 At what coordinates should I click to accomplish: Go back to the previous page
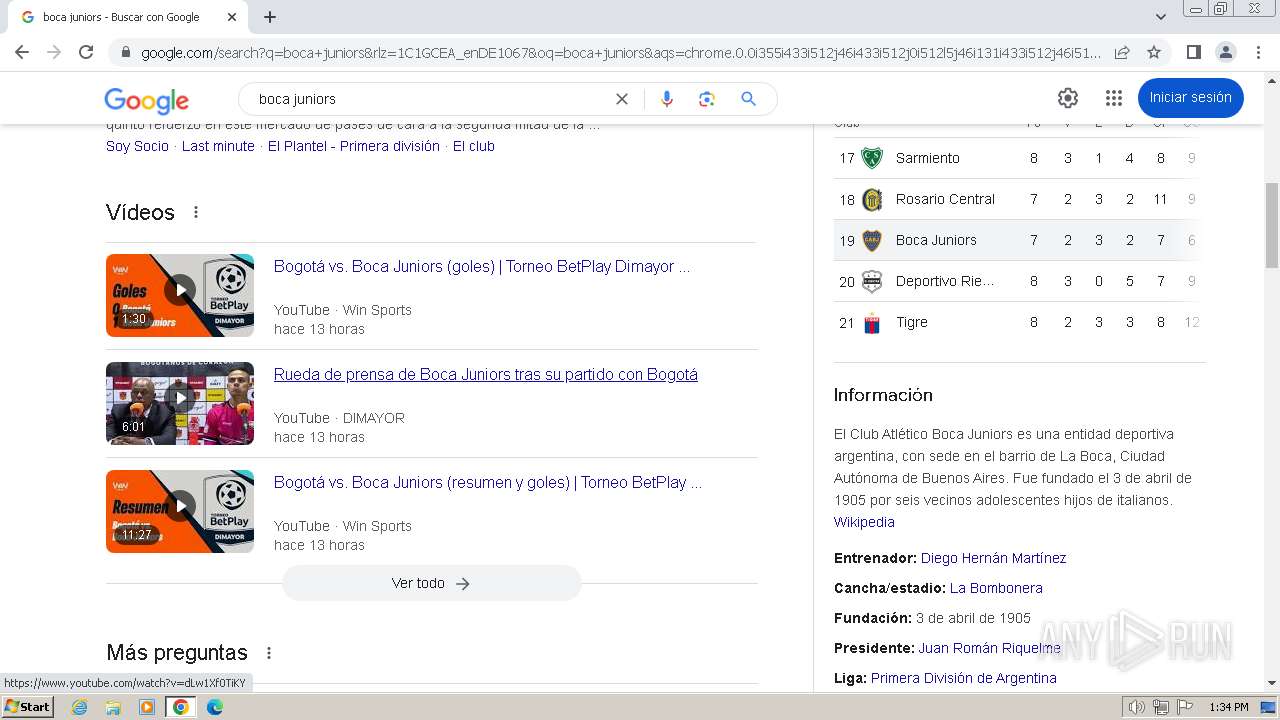coord(22,52)
